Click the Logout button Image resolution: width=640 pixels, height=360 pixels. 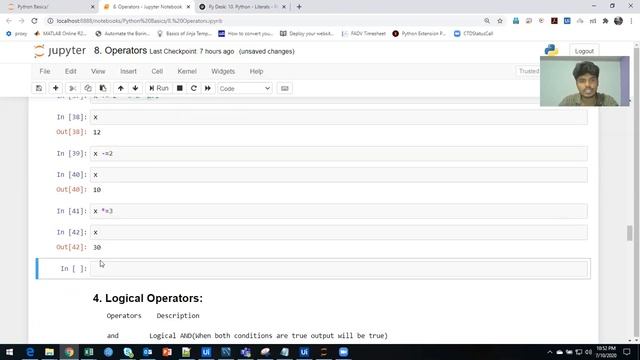(x=584, y=51)
